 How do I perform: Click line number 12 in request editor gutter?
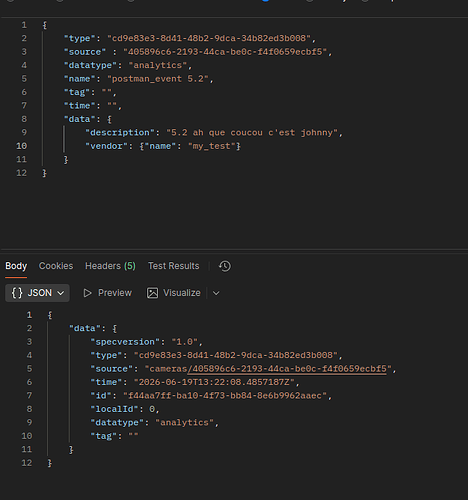coord(21,173)
